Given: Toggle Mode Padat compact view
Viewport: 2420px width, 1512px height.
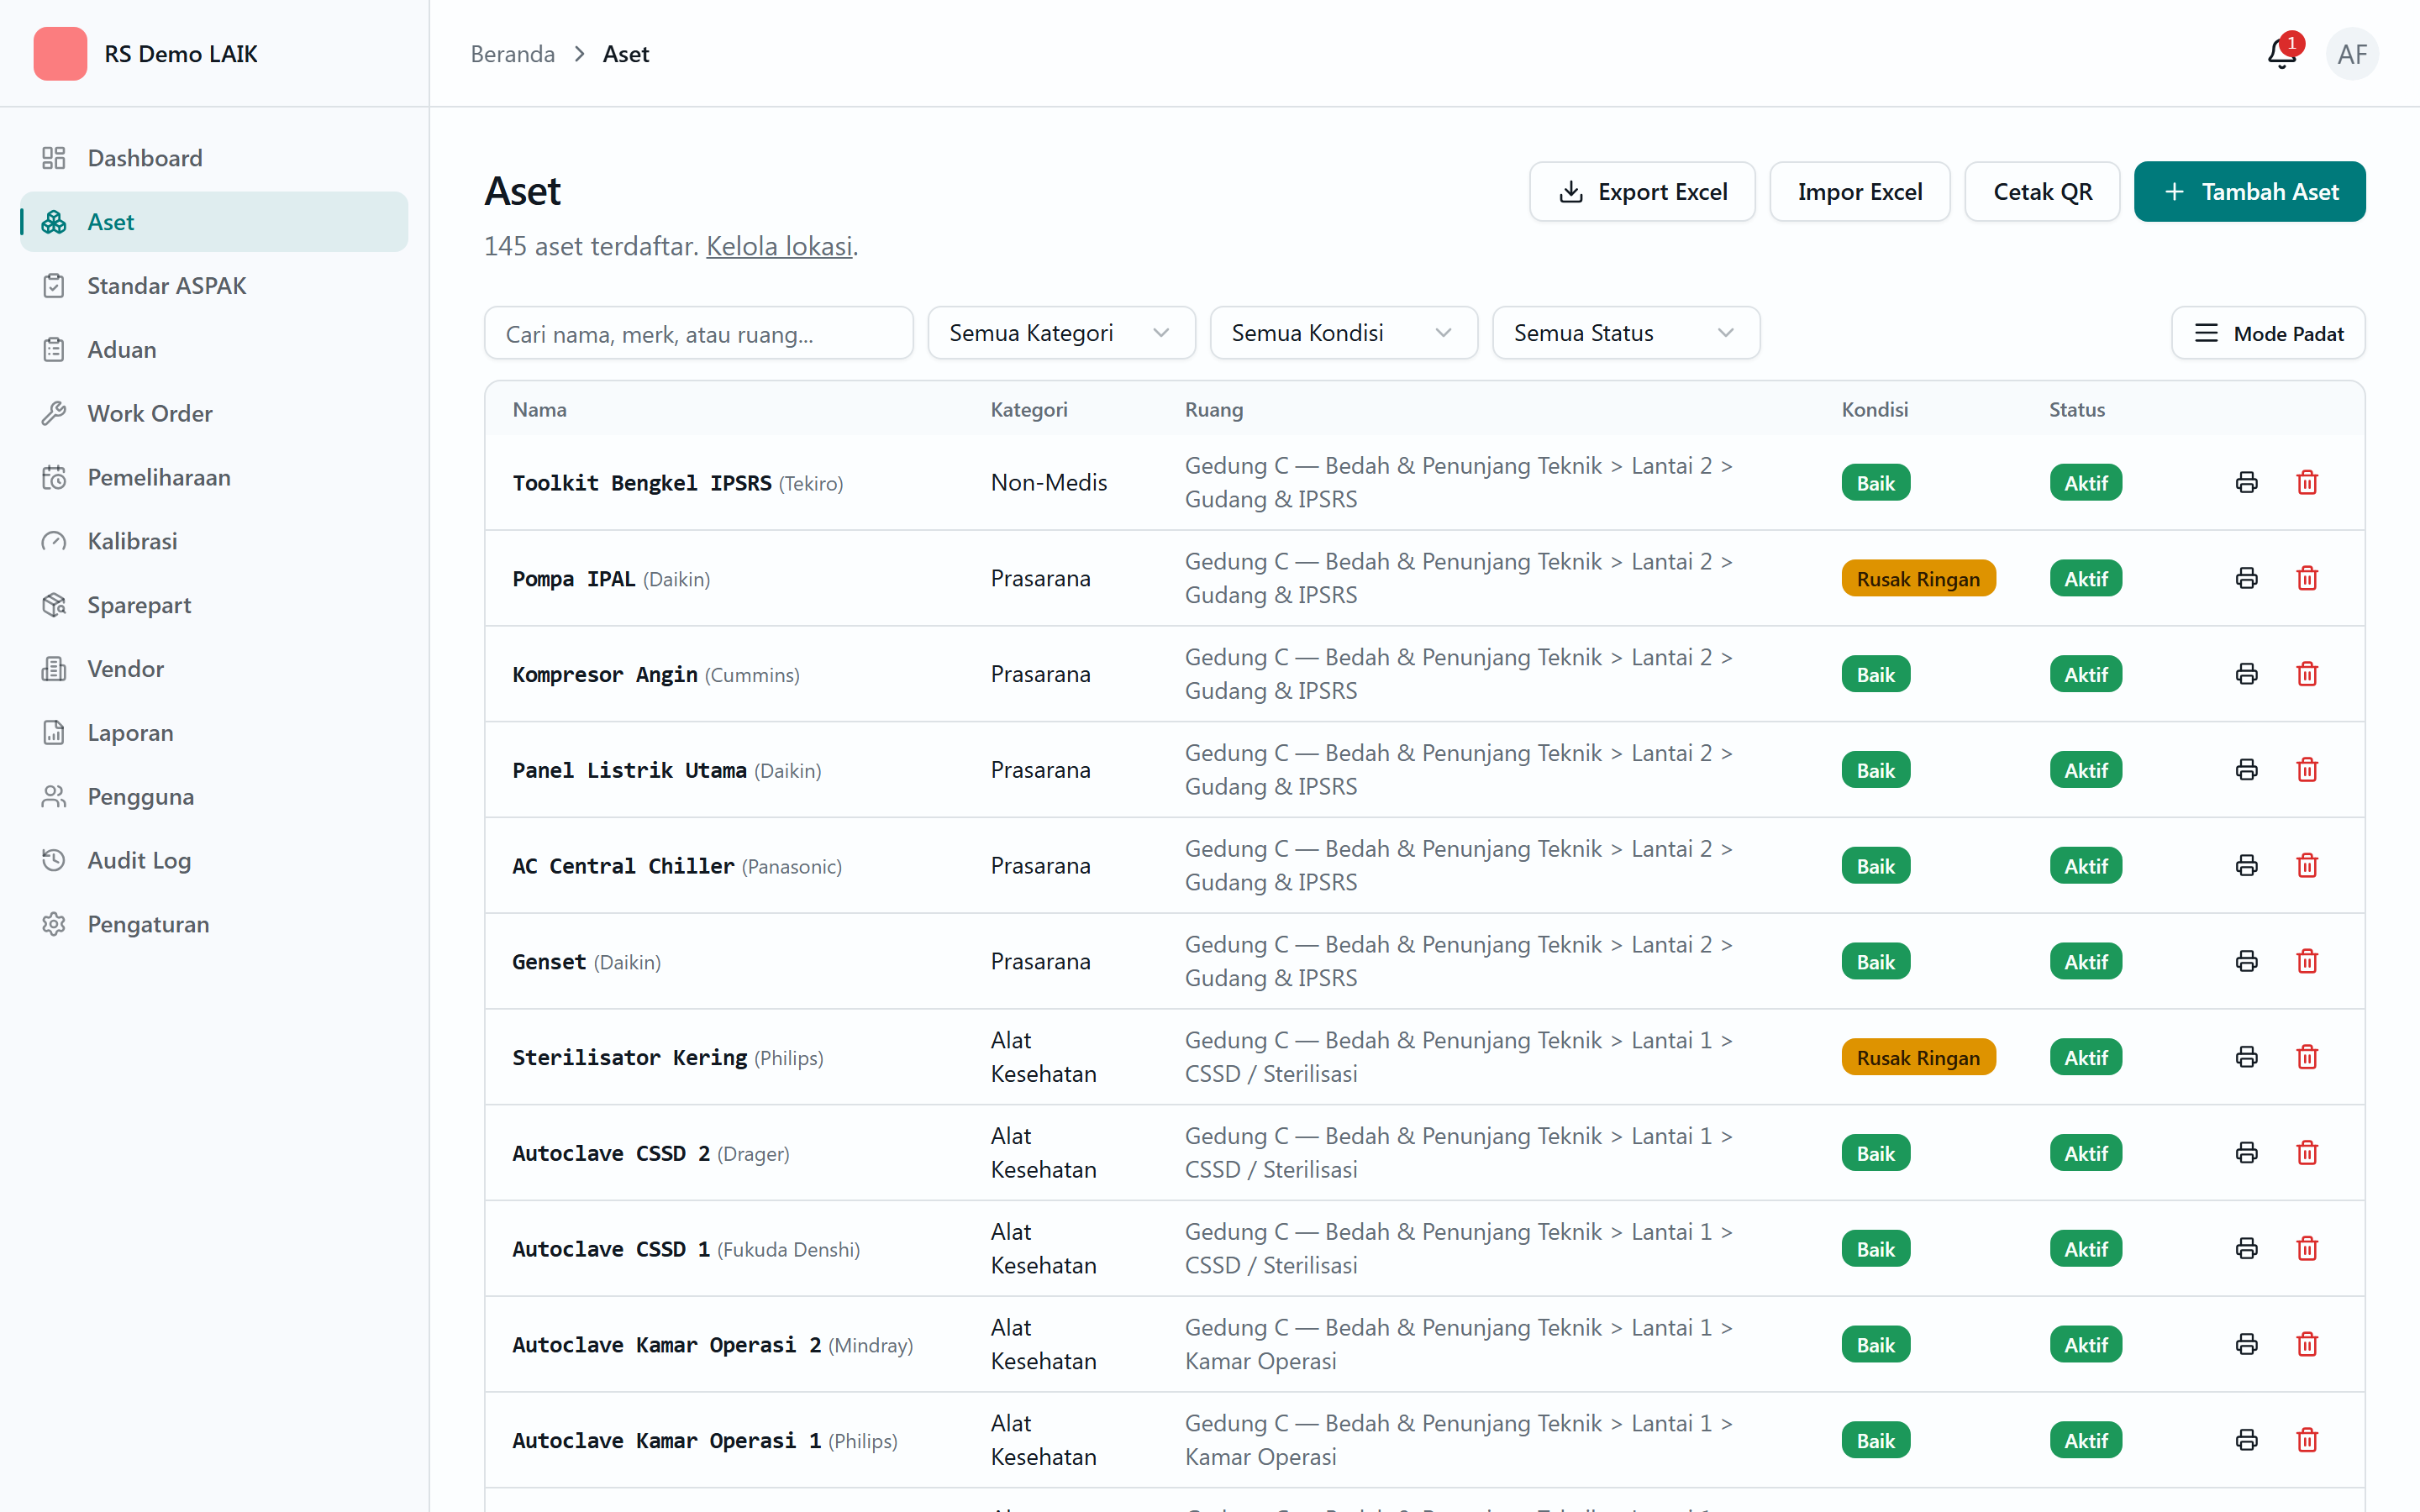Looking at the screenshot, I should coord(2267,333).
